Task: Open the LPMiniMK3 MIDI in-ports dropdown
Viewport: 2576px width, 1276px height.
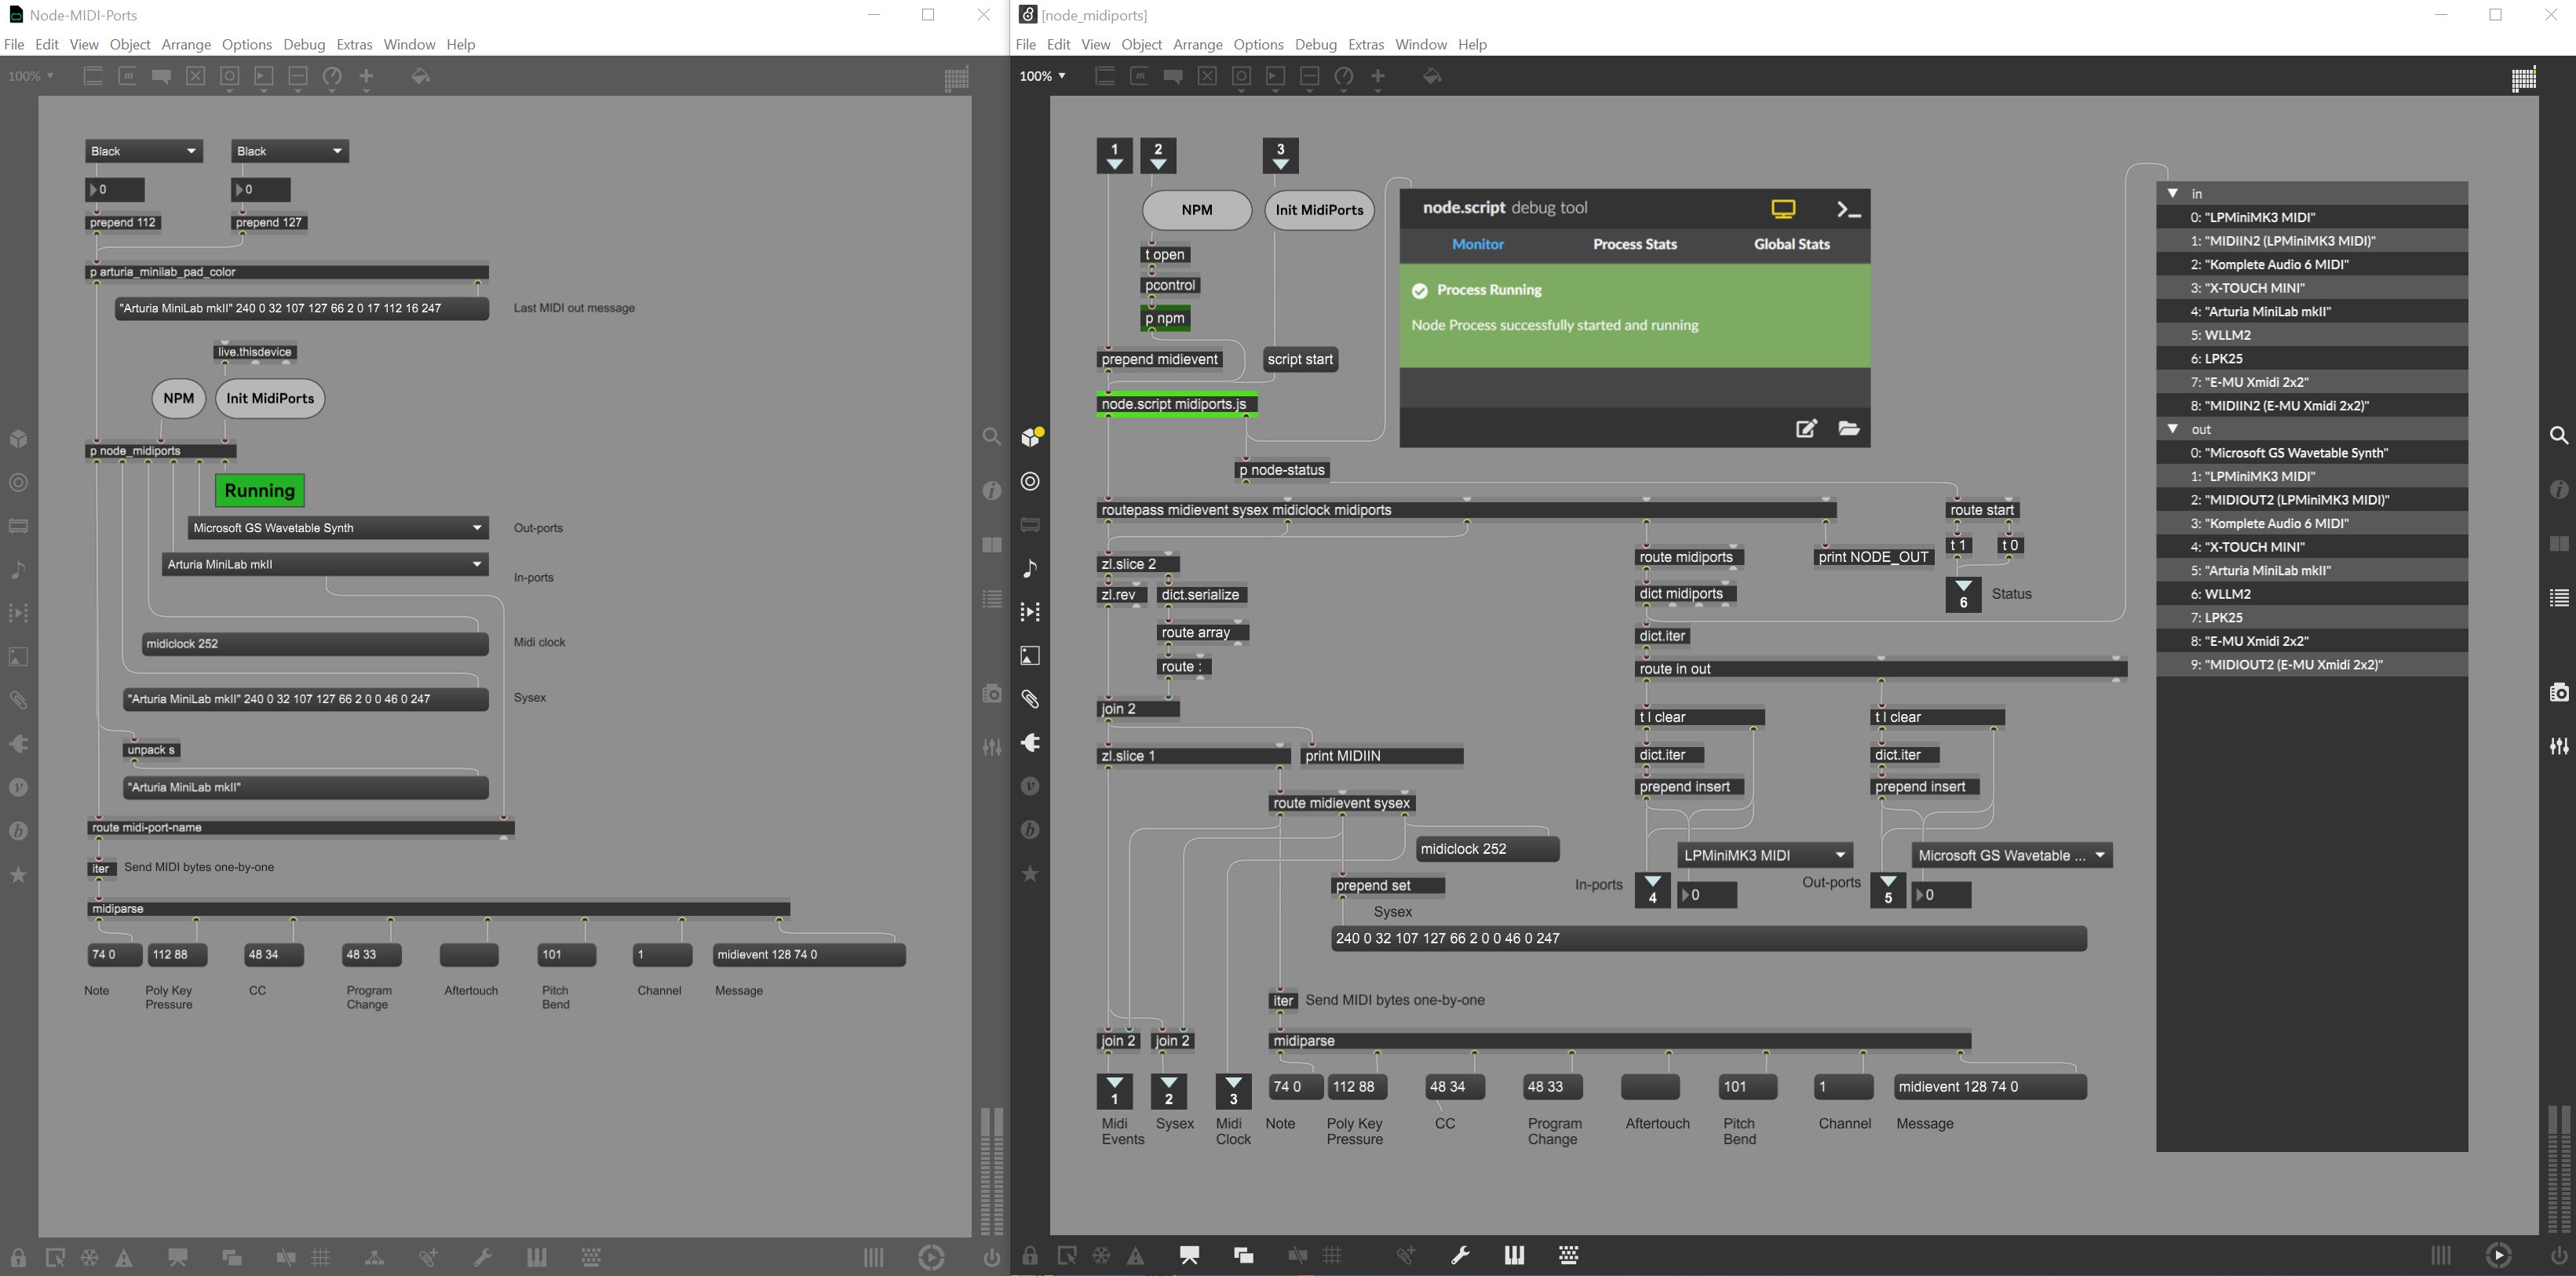Action: pyautogui.click(x=1764, y=855)
